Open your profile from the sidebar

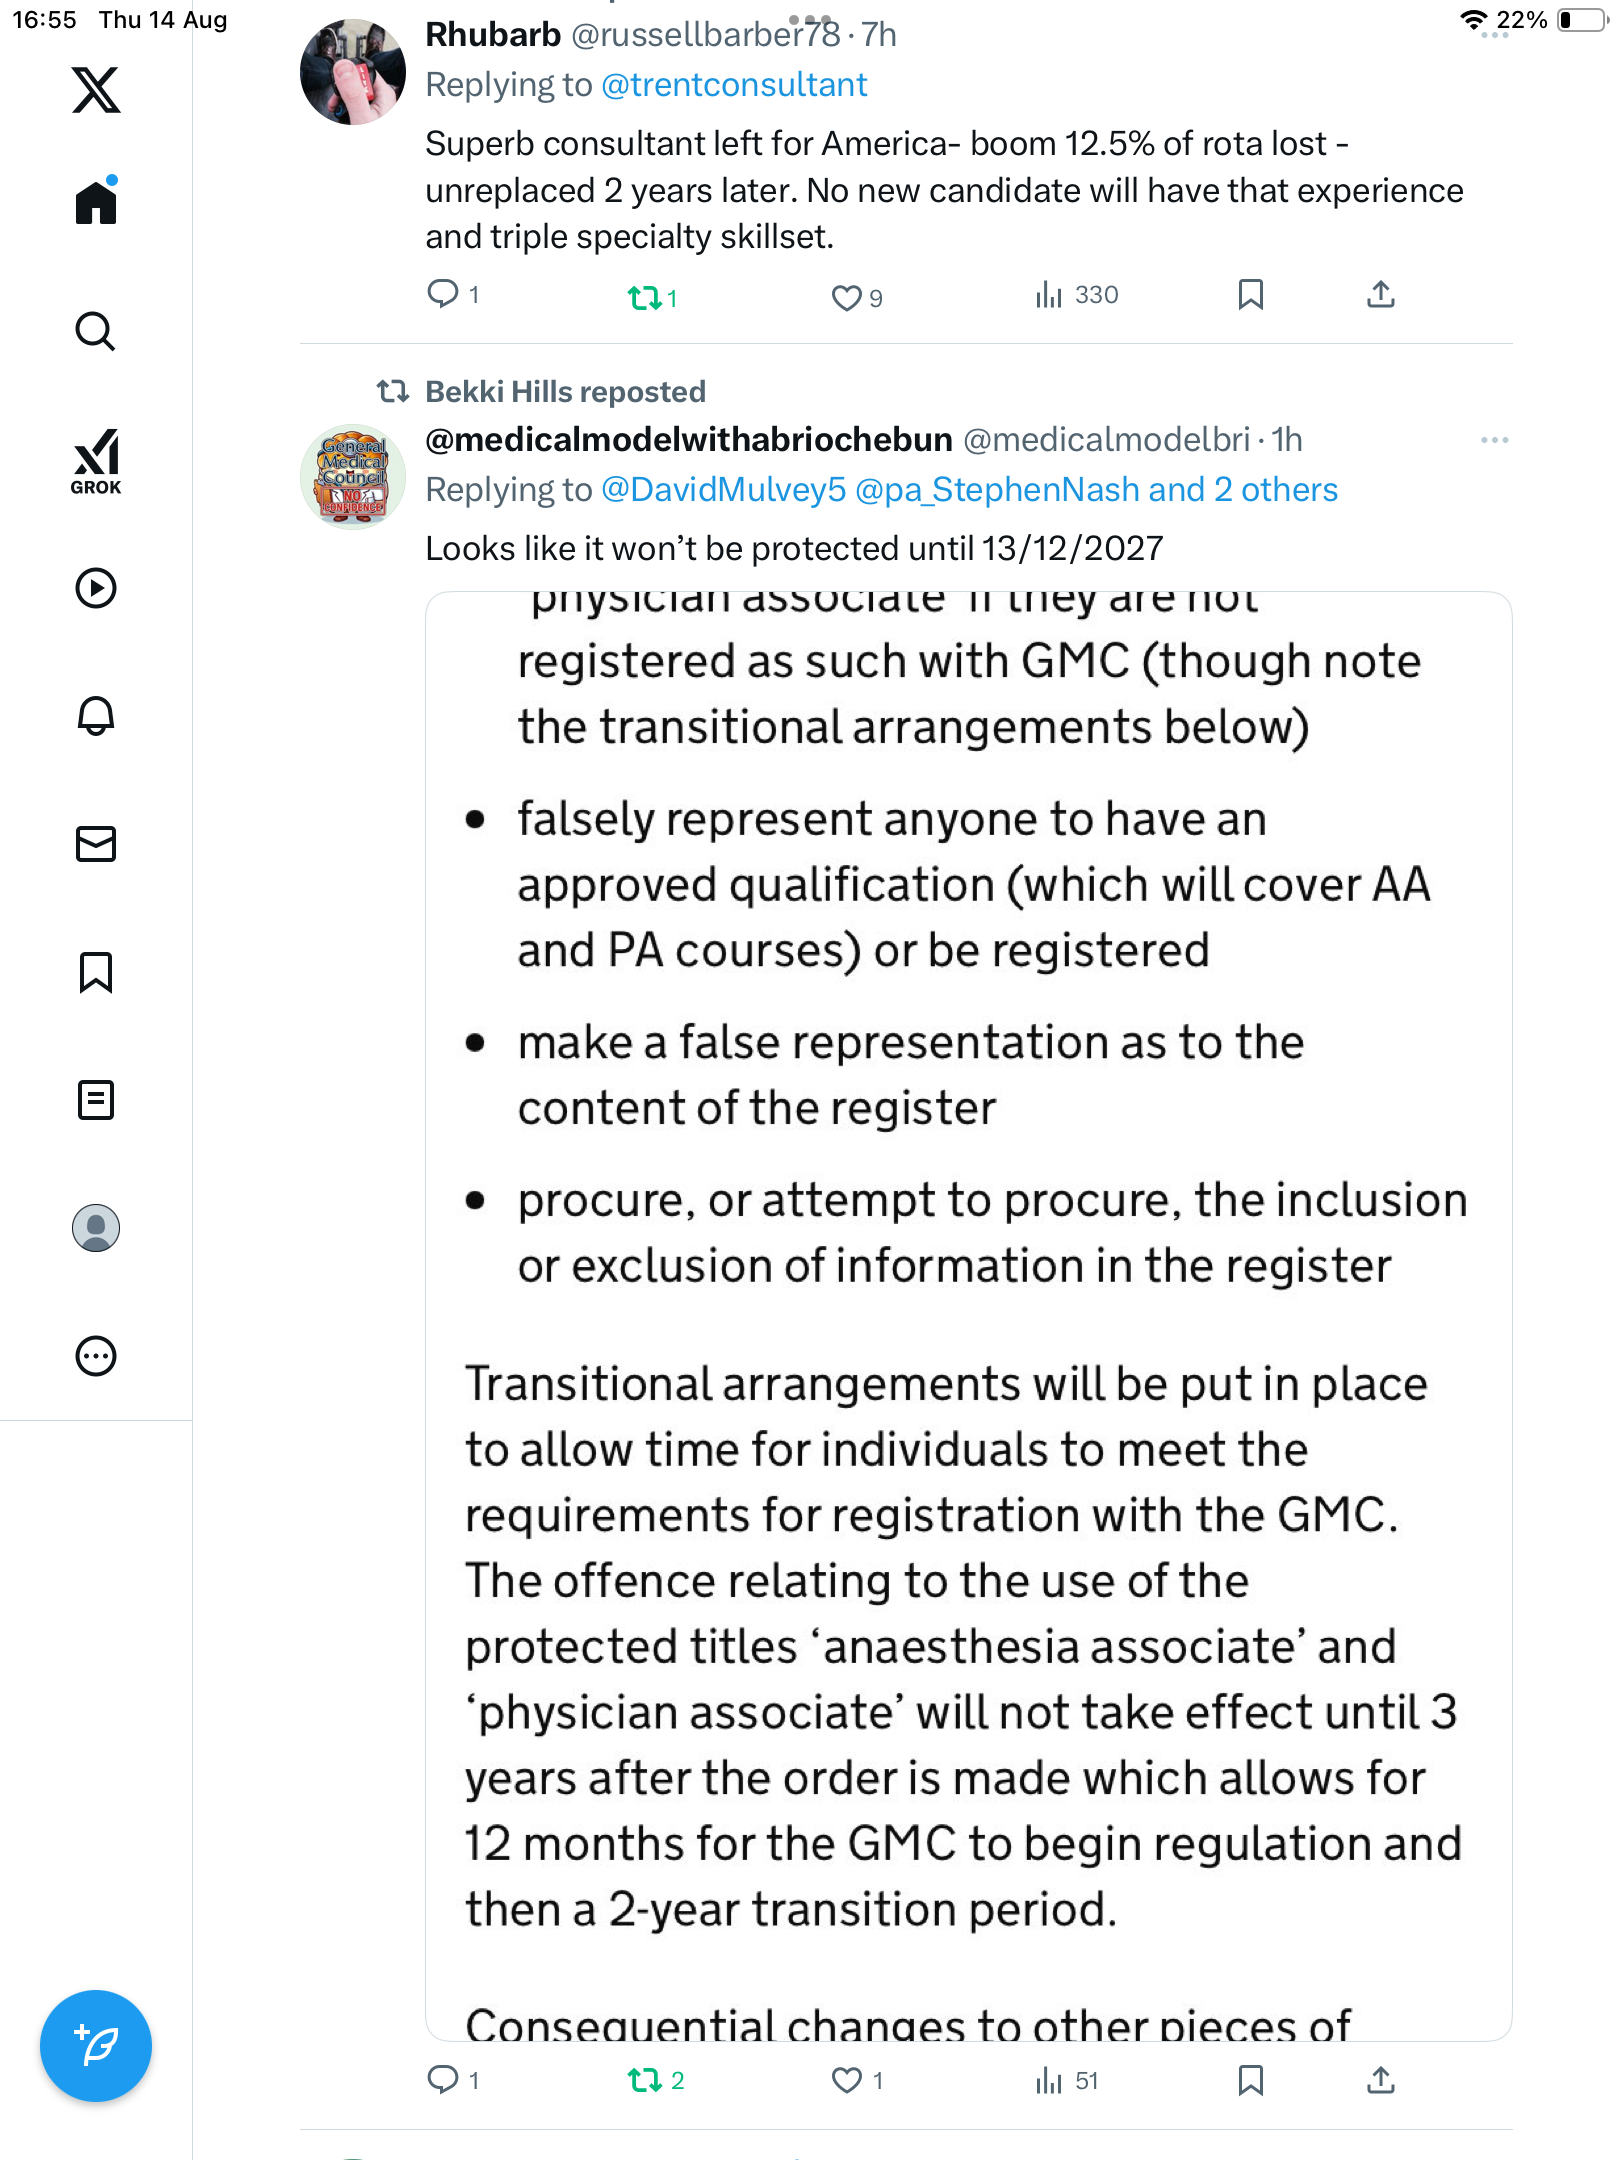click(x=96, y=1228)
